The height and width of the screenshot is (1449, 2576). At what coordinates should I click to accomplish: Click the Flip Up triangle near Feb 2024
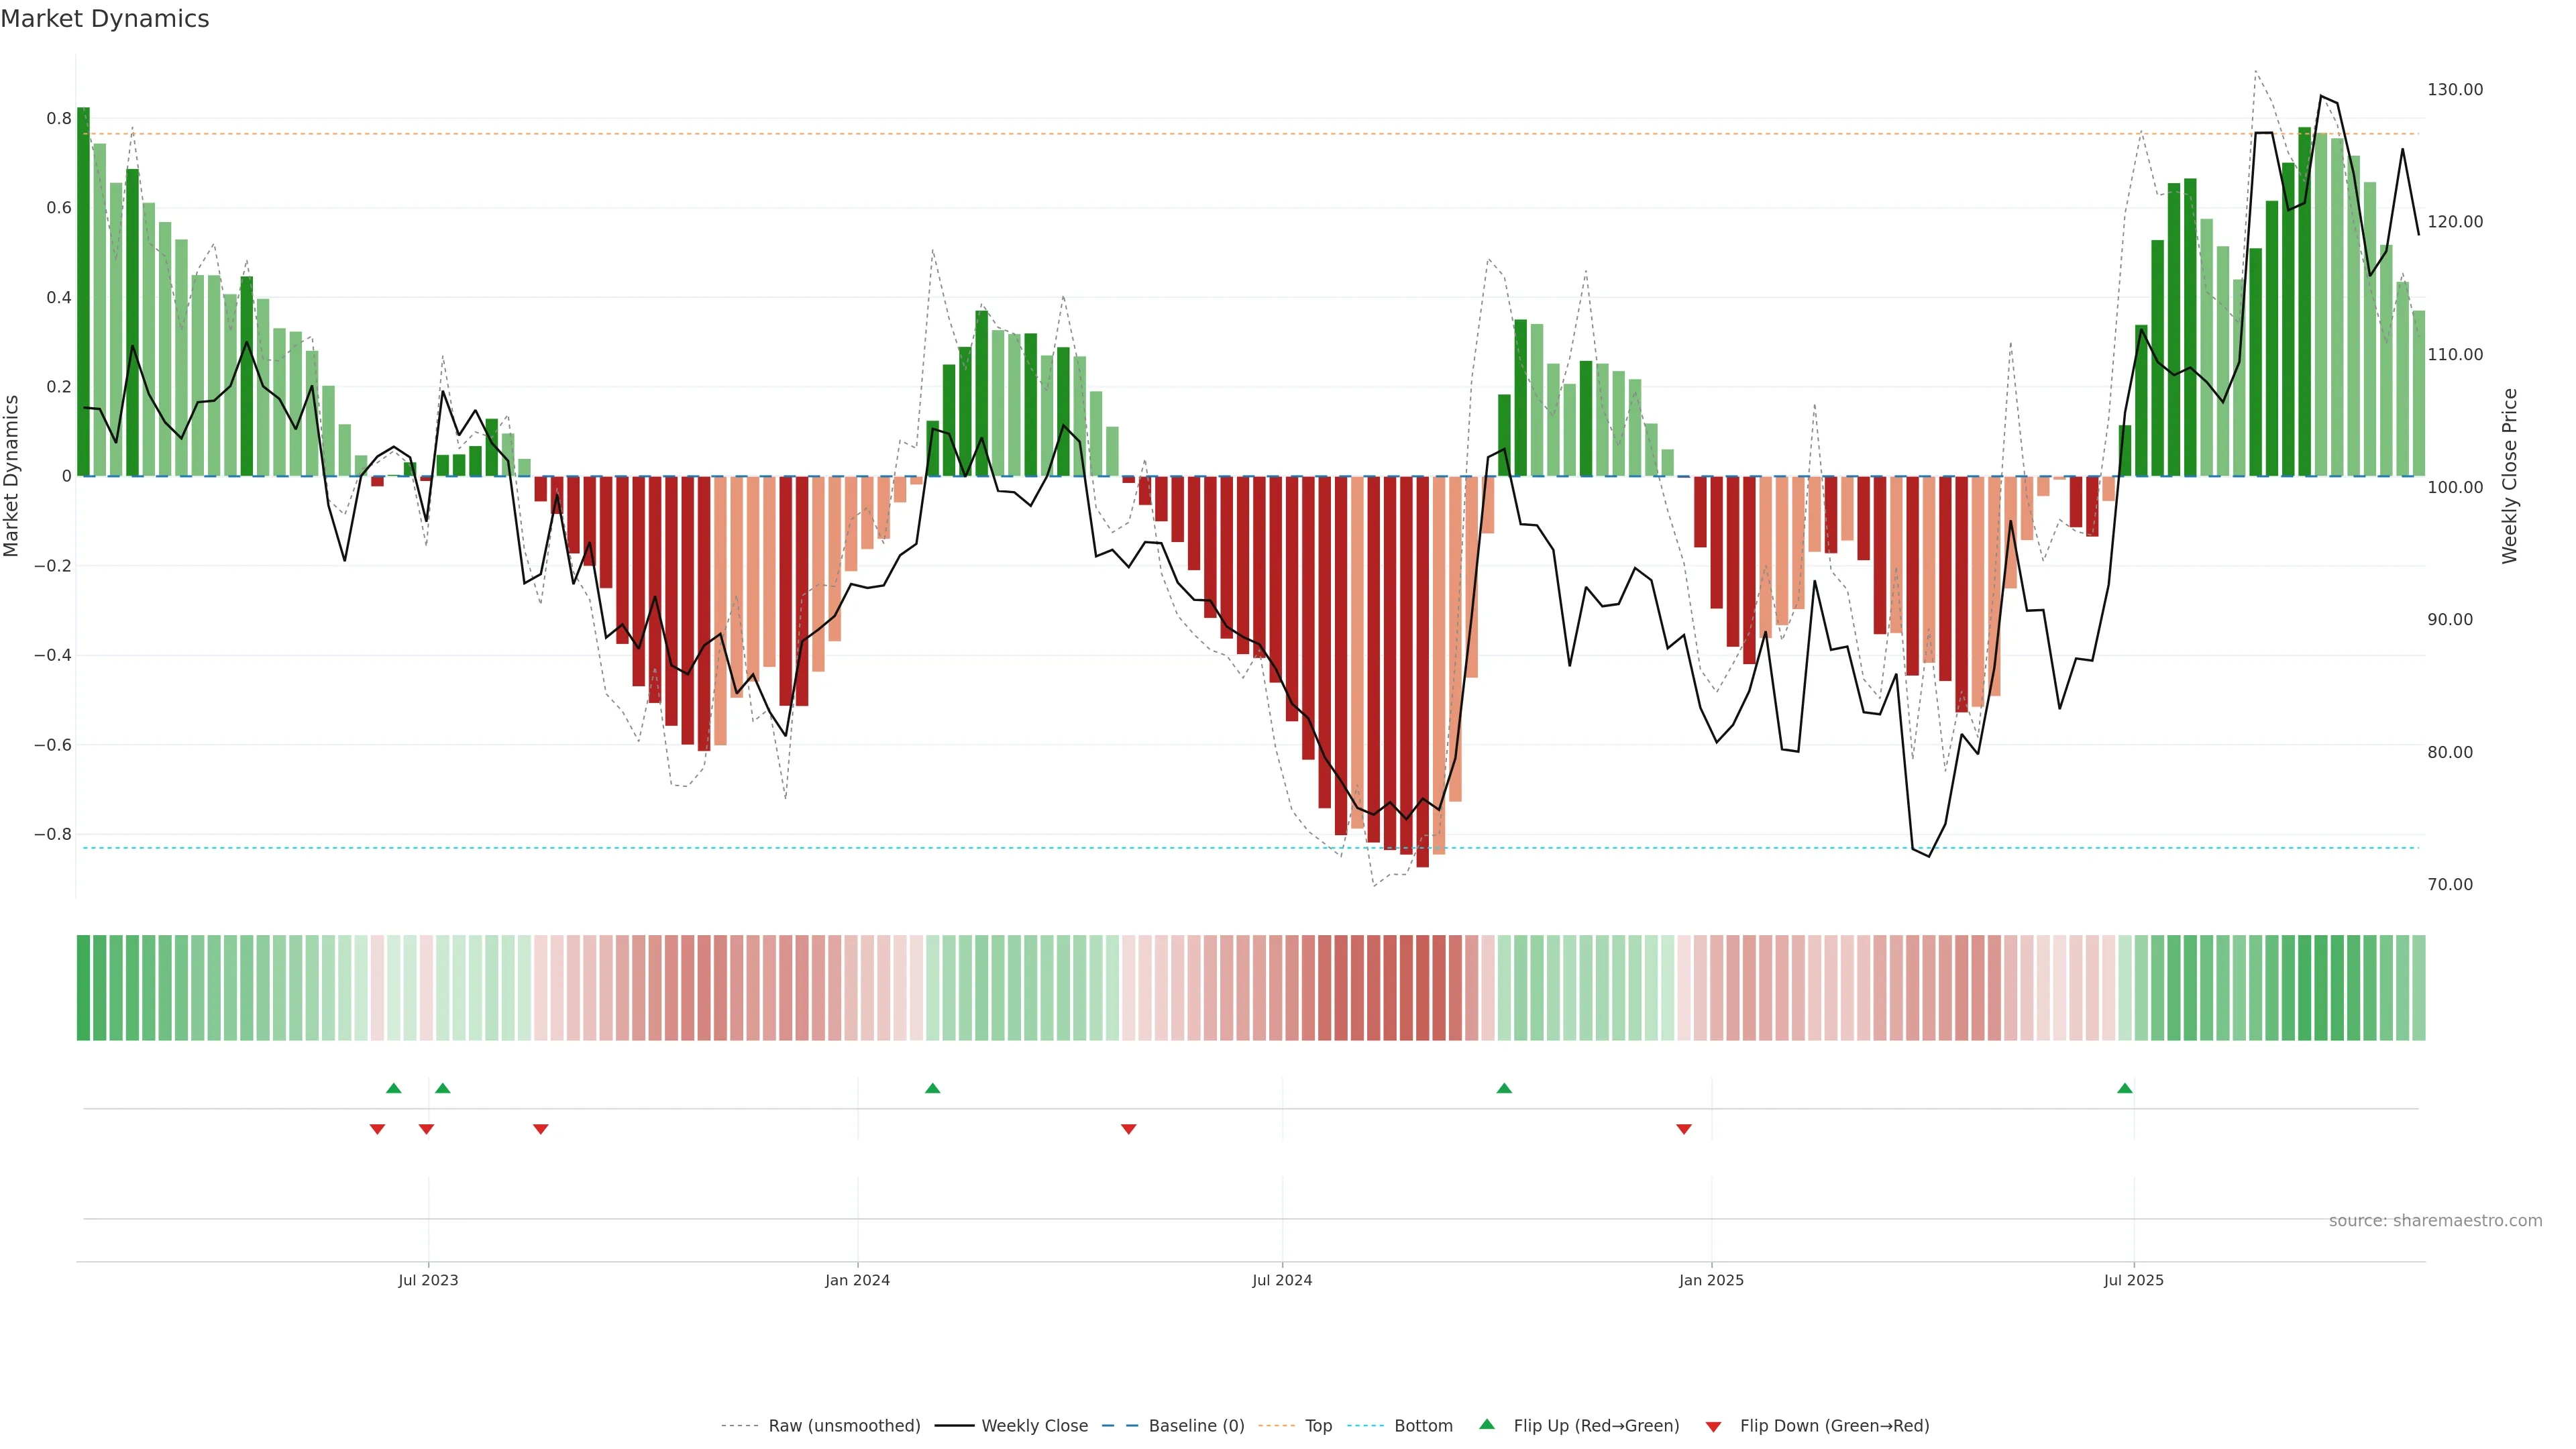932,1088
